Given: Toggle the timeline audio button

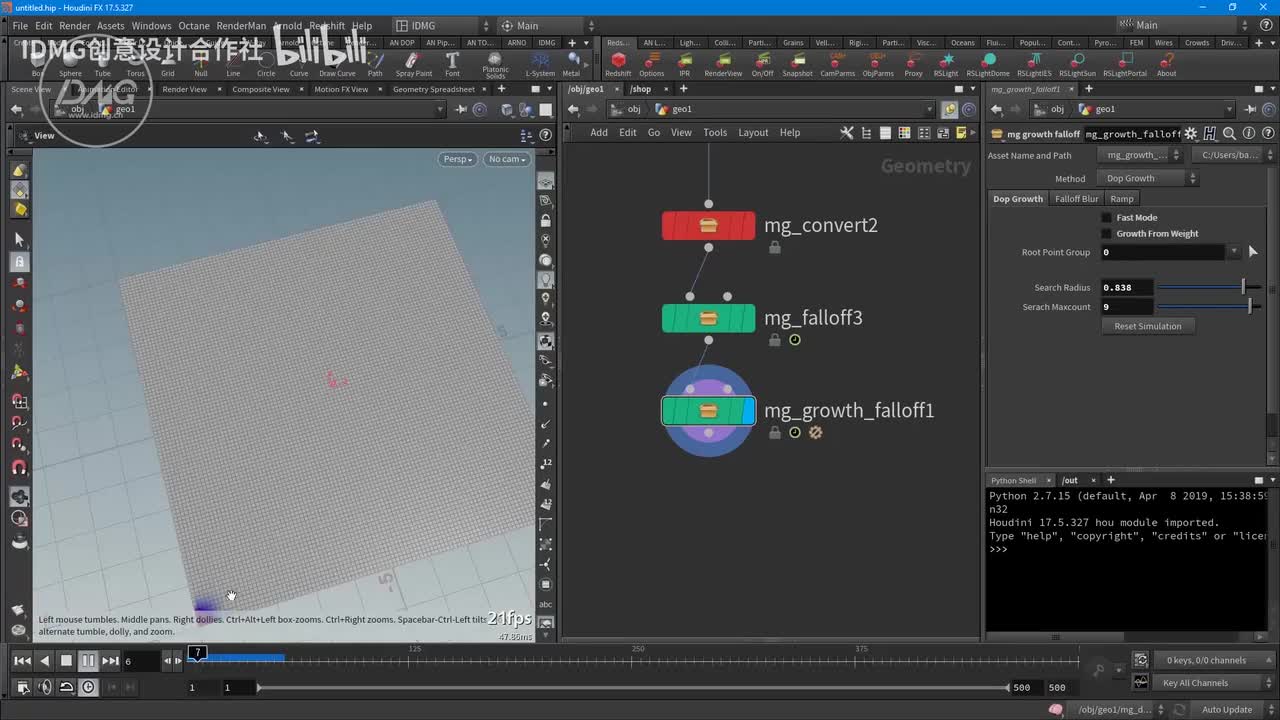Looking at the screenshot, I should (x=44, y=687).
